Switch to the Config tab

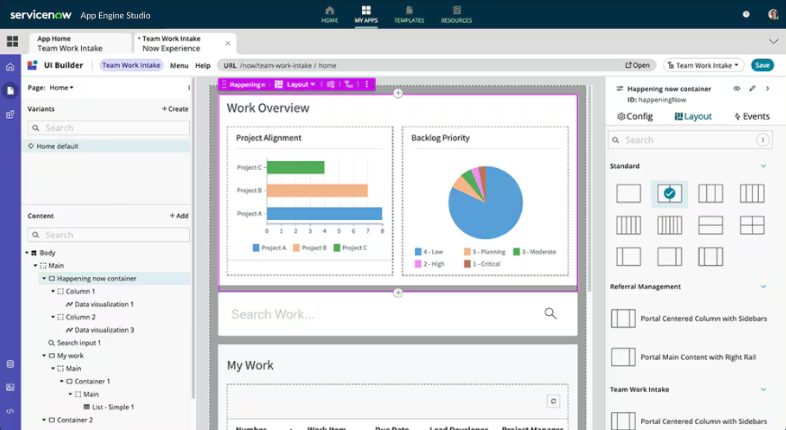click(x=635, y=116)
